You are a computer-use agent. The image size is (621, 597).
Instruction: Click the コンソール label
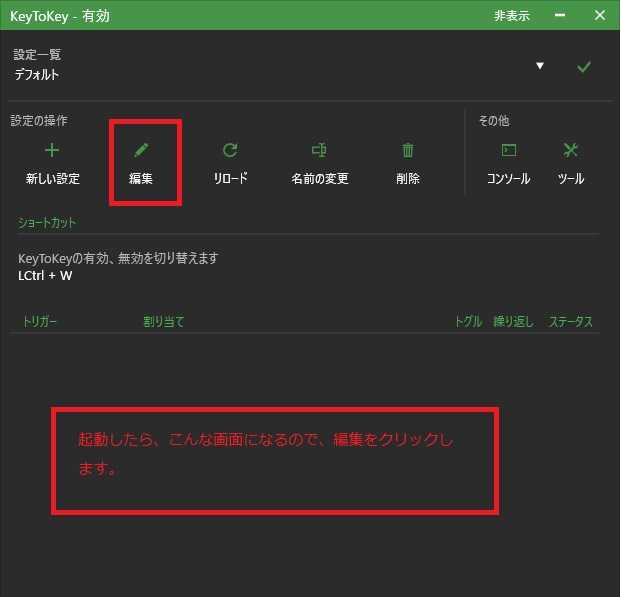point(509,179)
